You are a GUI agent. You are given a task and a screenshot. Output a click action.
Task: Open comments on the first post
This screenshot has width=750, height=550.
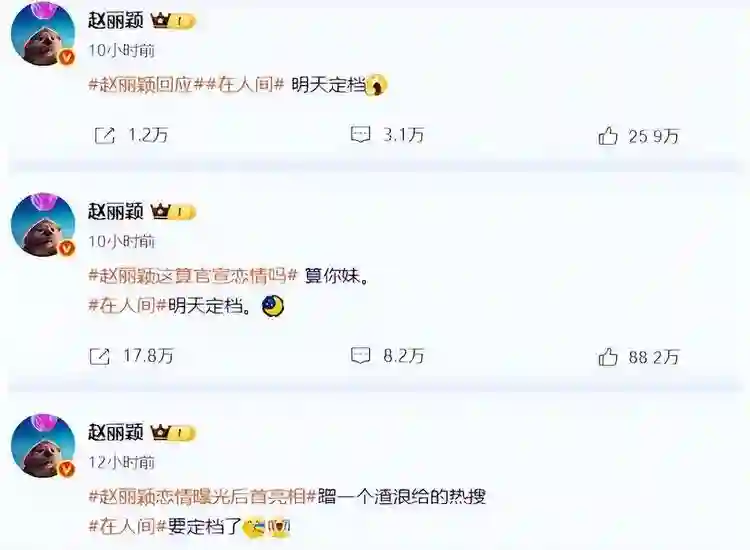tap(360, 134)
